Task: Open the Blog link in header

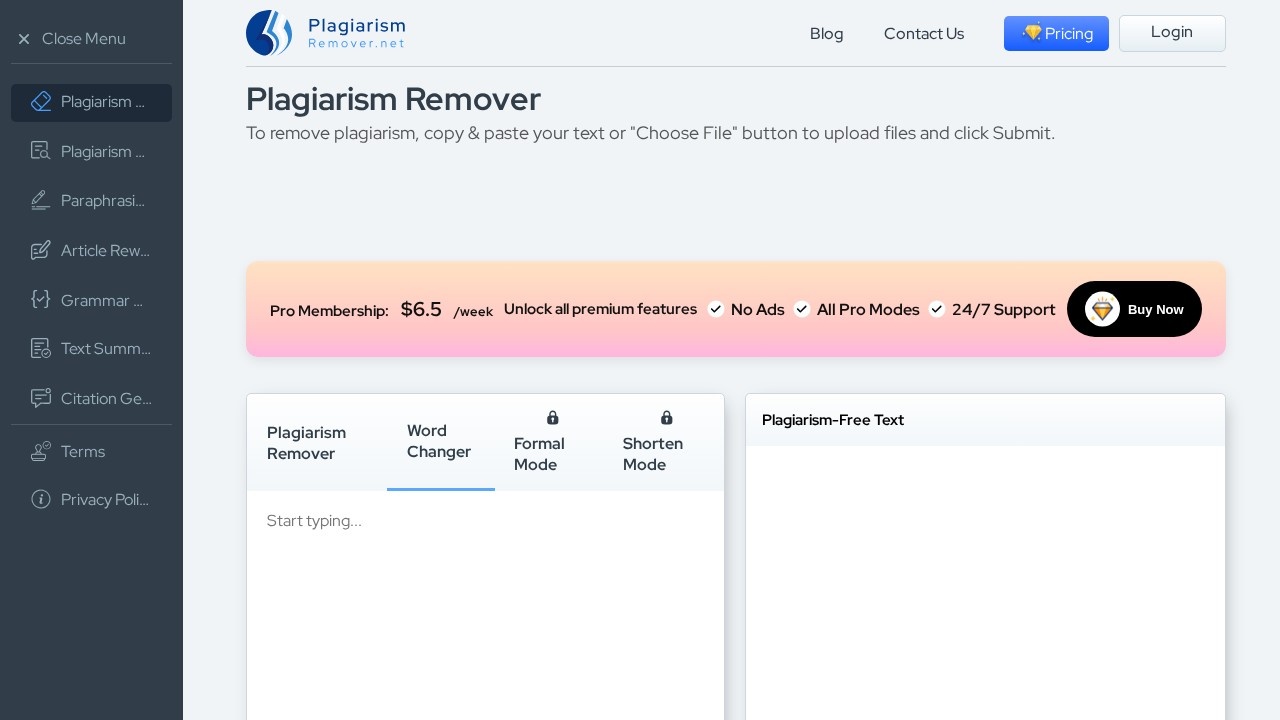Action: (827, 34)
